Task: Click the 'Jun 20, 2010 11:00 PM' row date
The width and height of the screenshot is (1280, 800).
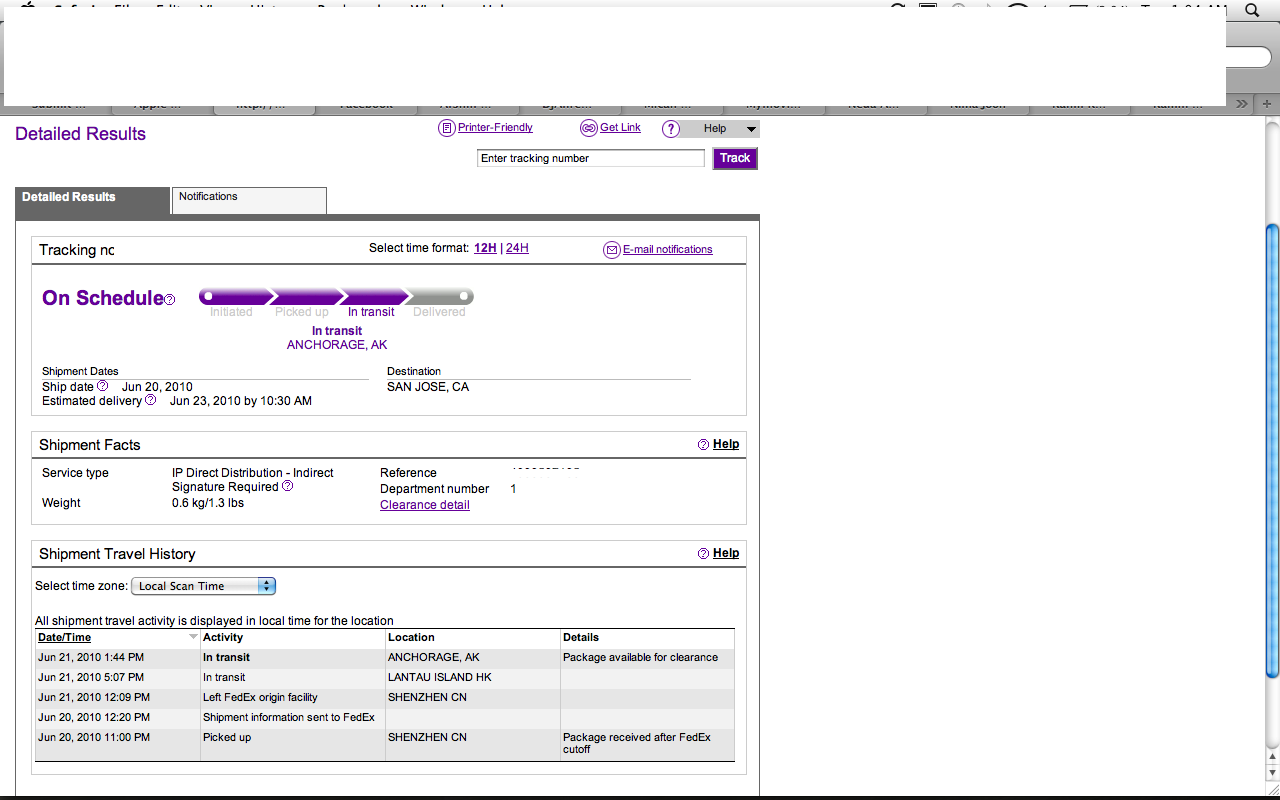Action: coord(94,737)
